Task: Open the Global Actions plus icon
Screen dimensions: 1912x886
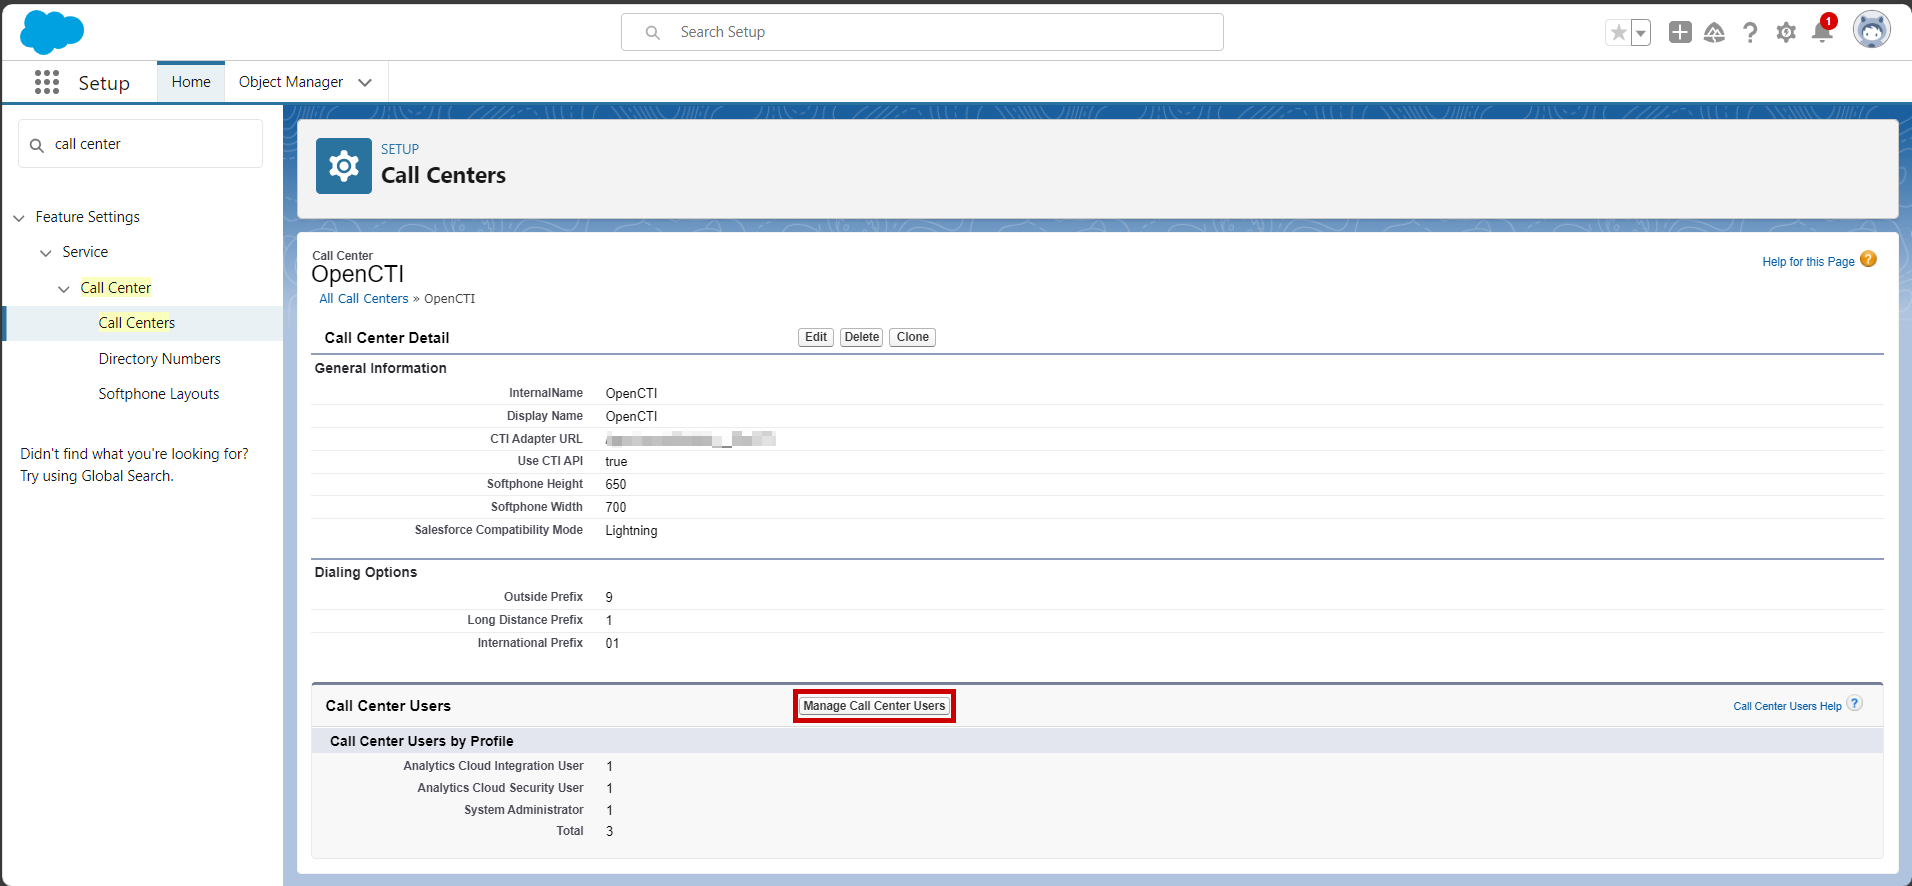Action: (1680, 33)
